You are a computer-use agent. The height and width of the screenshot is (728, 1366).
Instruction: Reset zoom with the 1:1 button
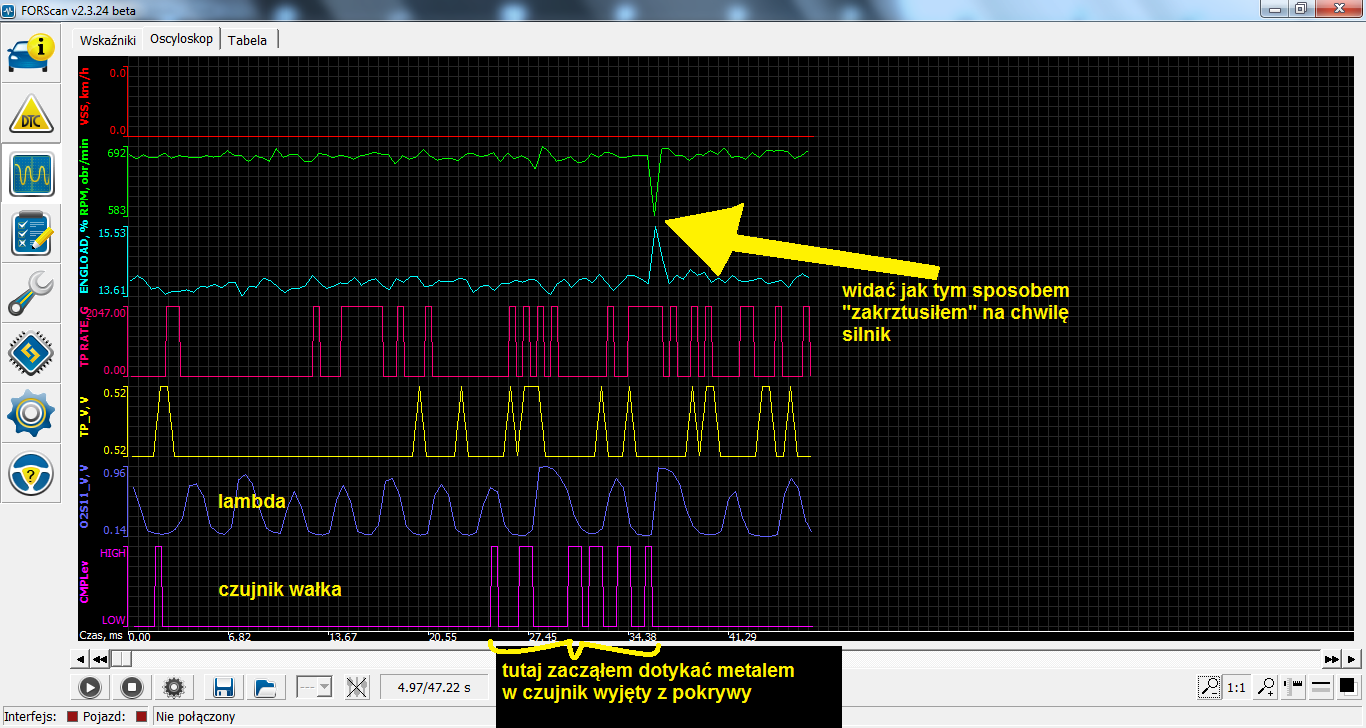[x=1237, y=687]
